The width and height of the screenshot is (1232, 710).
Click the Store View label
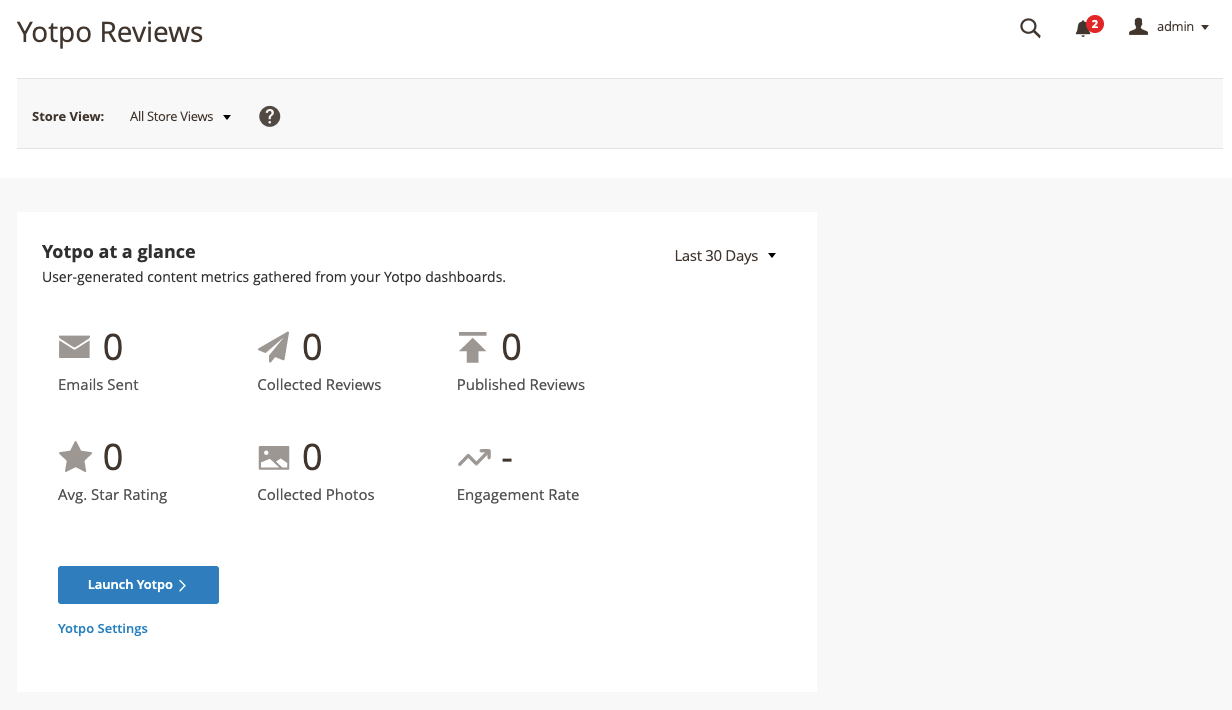pos(68,116)
